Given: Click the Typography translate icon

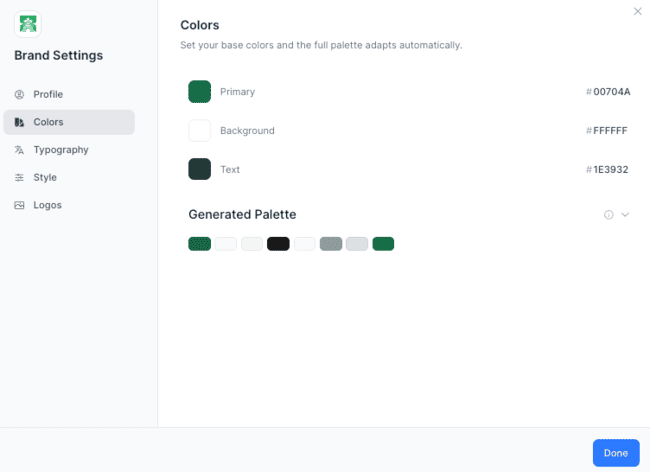Looking at the screenshot, I should point(19,150).
